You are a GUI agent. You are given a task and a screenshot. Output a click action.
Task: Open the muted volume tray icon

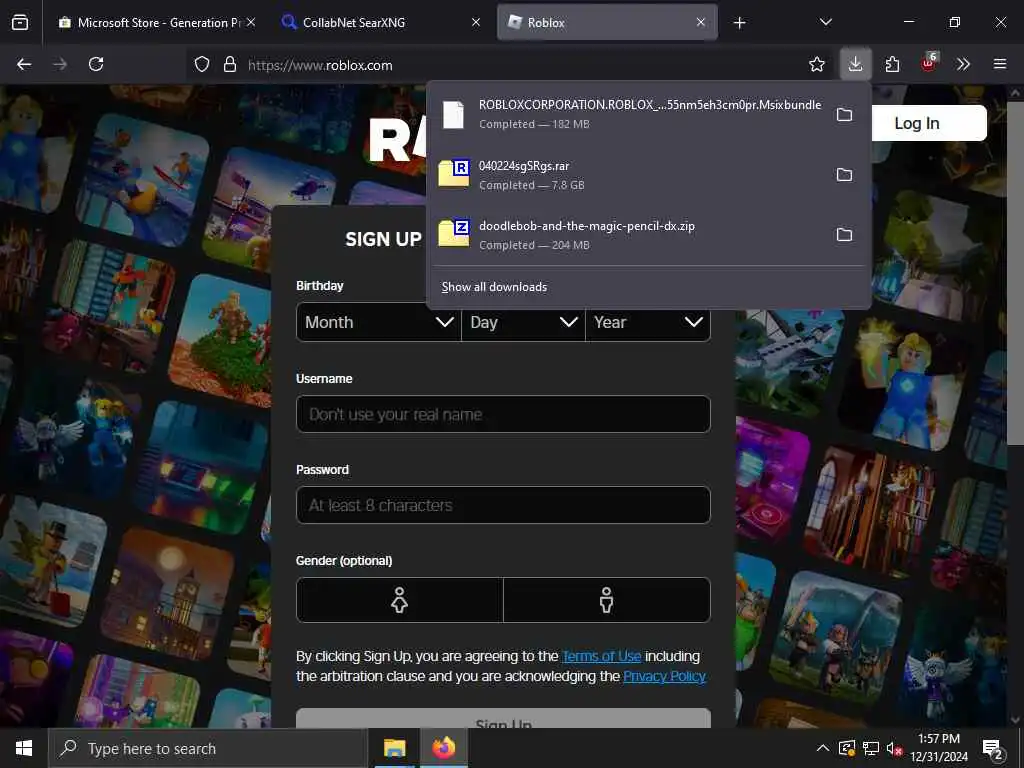coord(894,748)
